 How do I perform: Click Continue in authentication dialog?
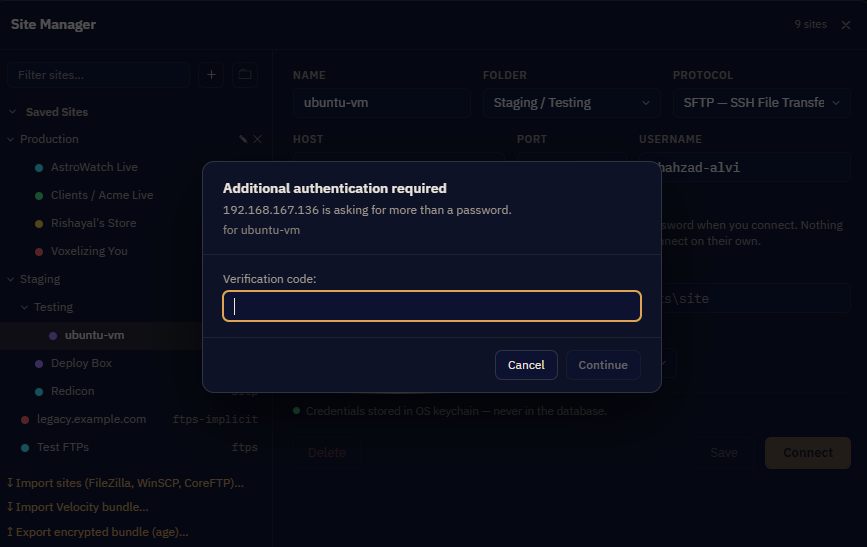pos(603,365)
